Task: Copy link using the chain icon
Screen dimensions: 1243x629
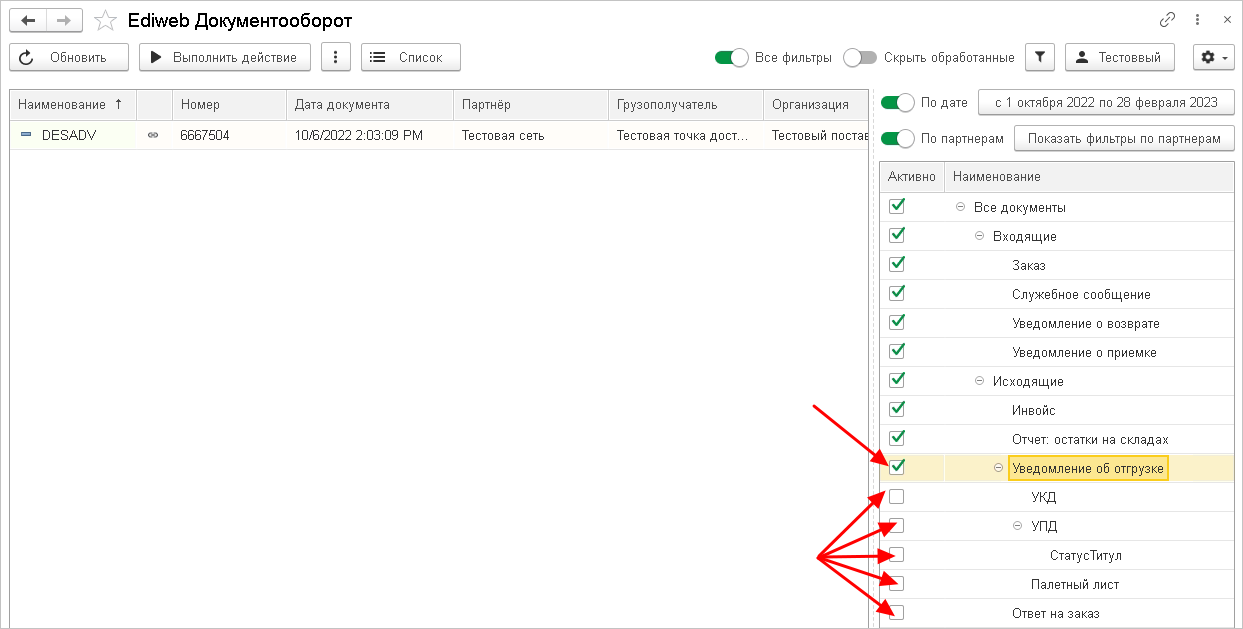Action: (x=1167, y=20)
